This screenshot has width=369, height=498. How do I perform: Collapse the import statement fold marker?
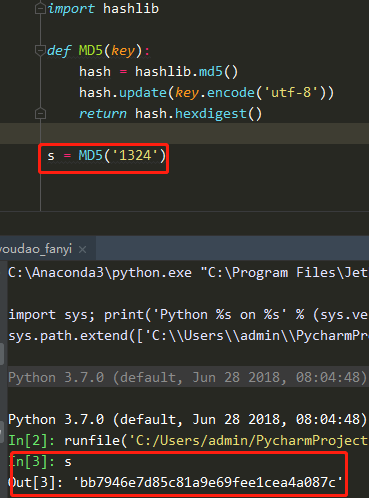[40, 9]
